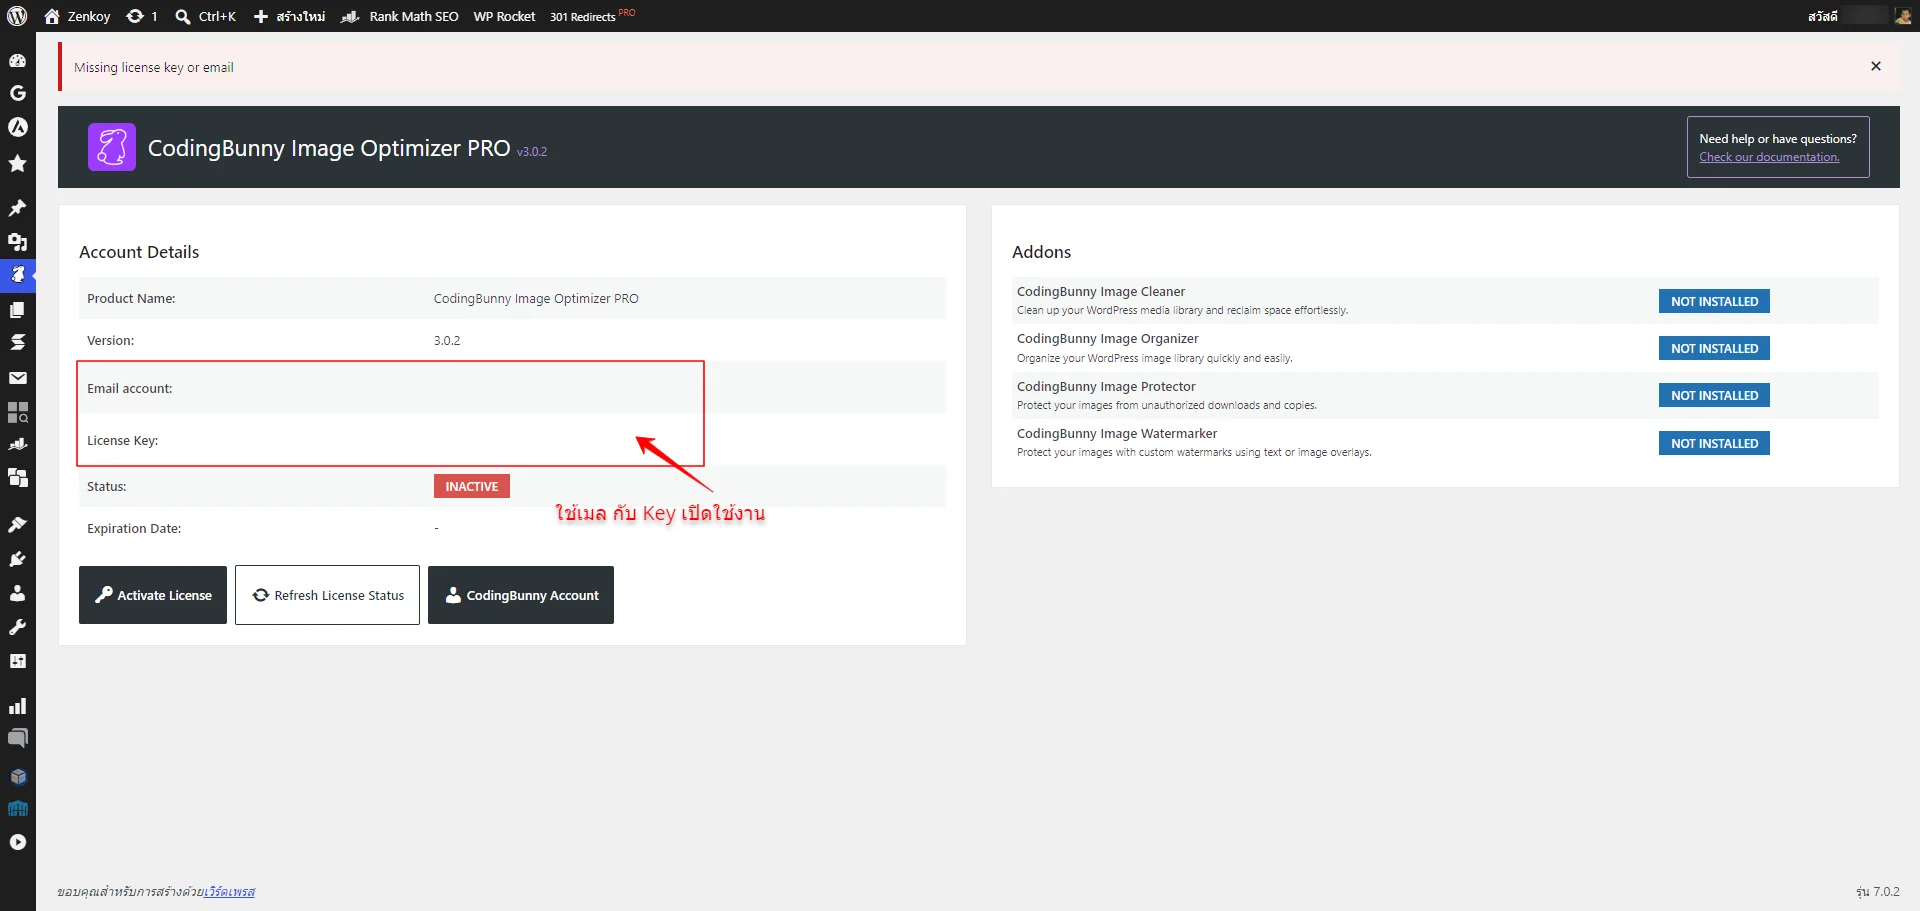Open Posts via the pushpin icon
Screen dimensions: 1920x911
coord(17,208)
